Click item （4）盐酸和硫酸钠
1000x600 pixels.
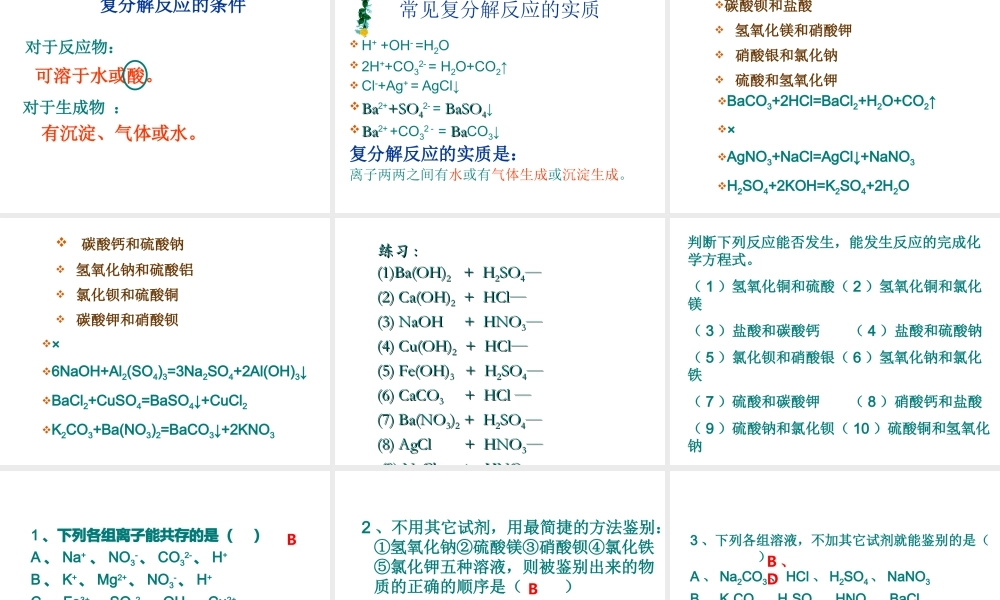pos(918,331)
